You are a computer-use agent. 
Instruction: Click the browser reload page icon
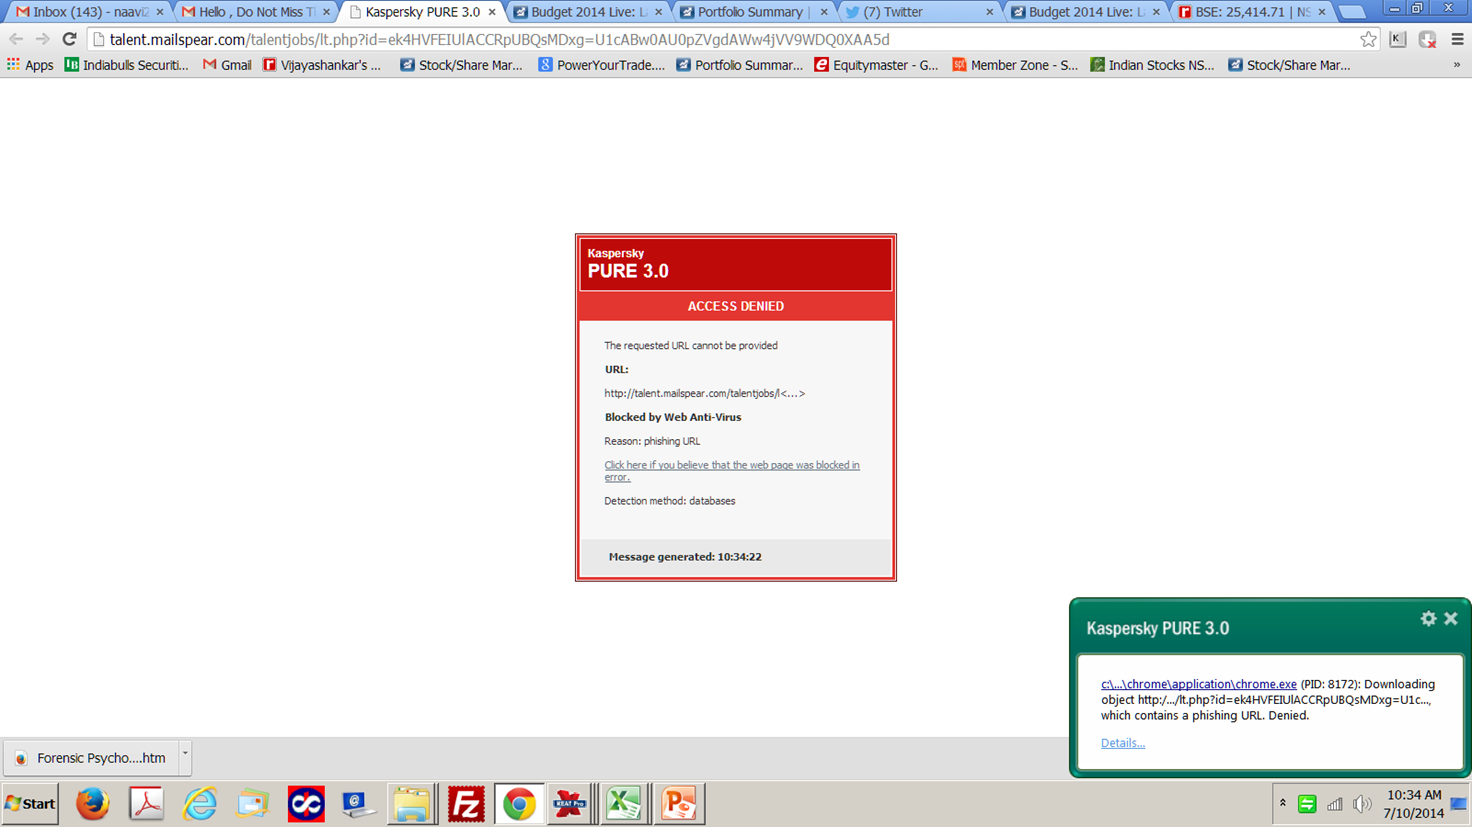[x=69, y=39]
